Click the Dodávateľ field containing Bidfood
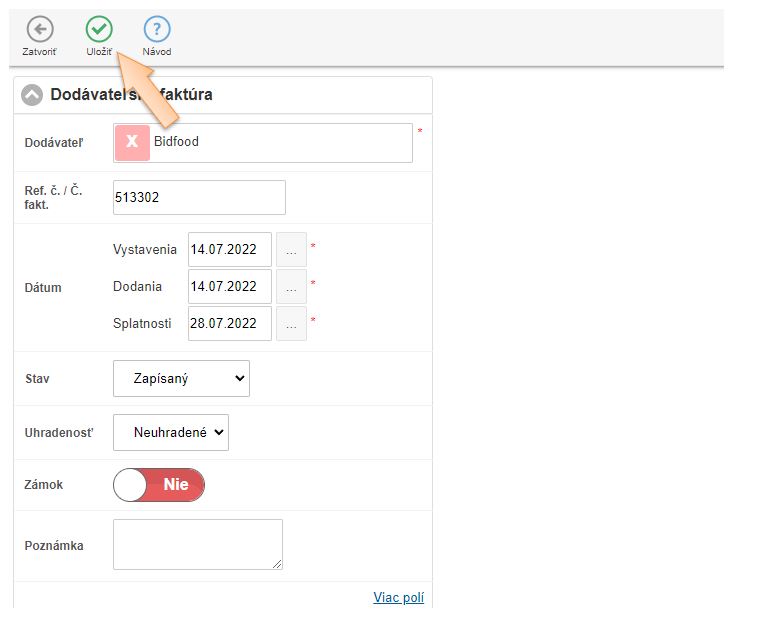Image resolution: width=779 pixels, height=643 pixels. (280, 143)
